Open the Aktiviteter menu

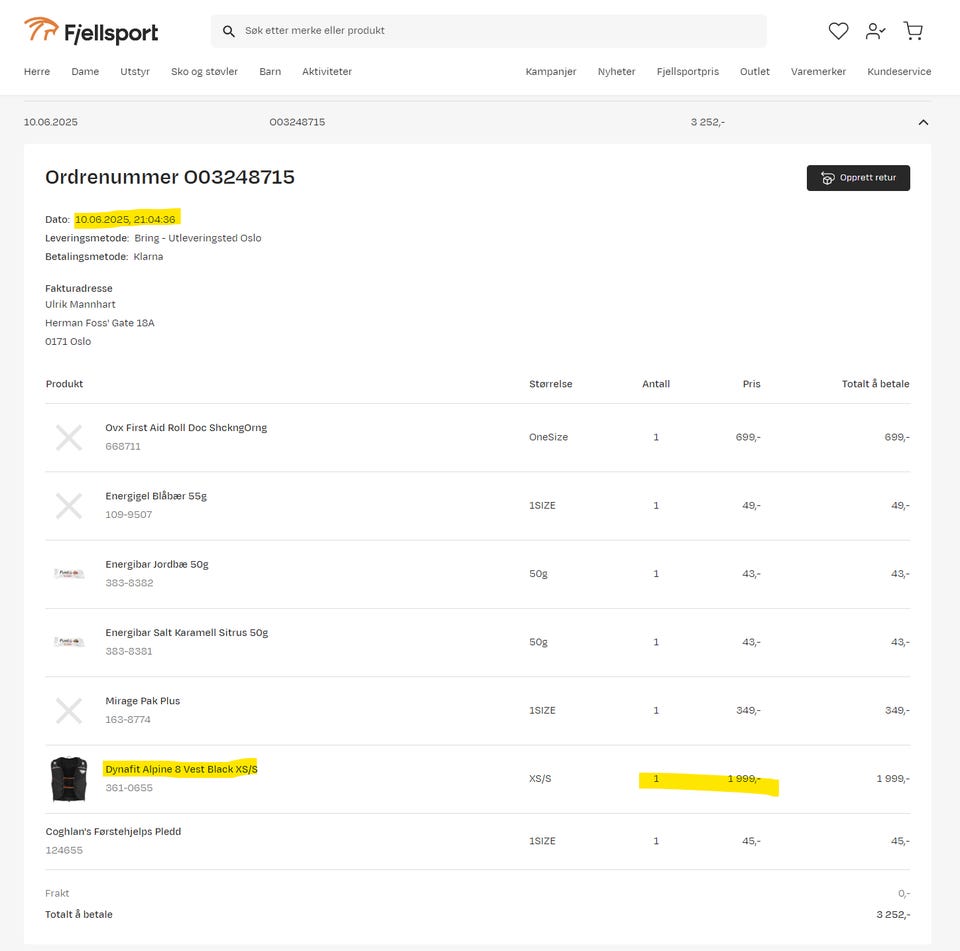(x=327, y=72)
